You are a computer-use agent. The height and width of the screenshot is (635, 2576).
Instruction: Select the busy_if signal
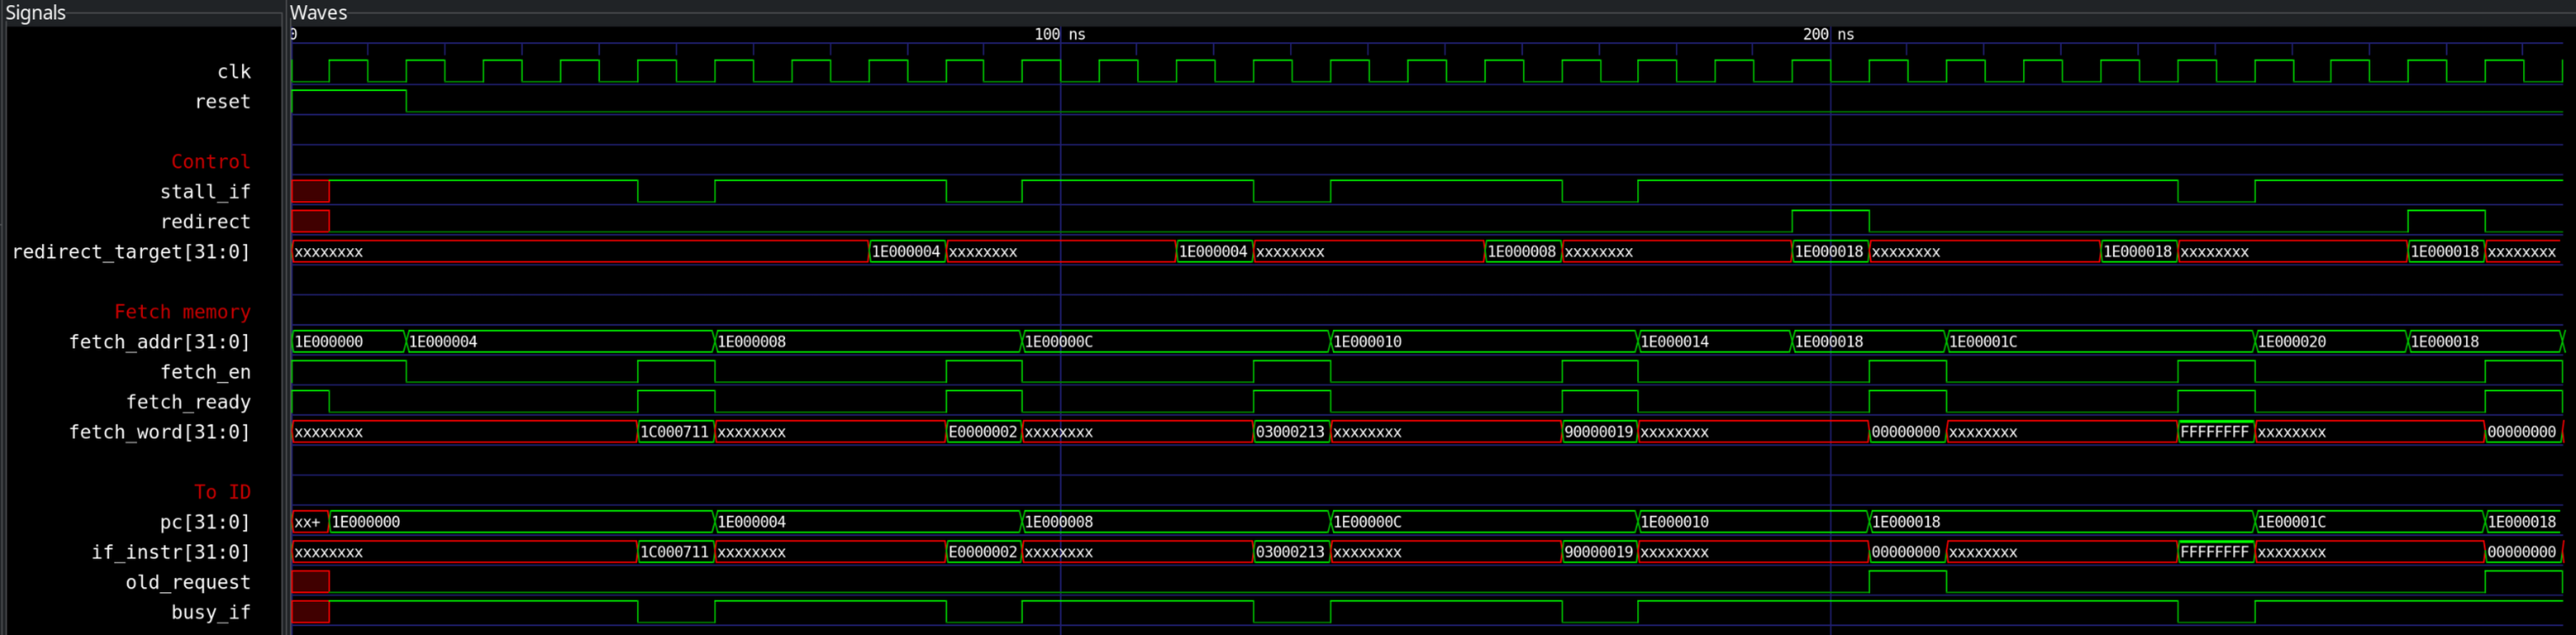[211, 611]
